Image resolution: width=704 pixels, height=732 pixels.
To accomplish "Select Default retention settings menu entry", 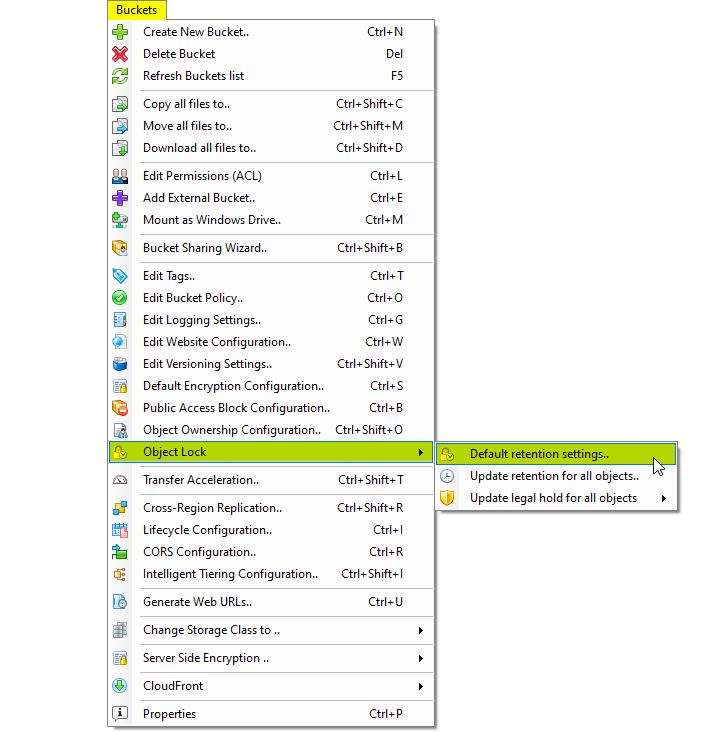I will tap(539, 454).
